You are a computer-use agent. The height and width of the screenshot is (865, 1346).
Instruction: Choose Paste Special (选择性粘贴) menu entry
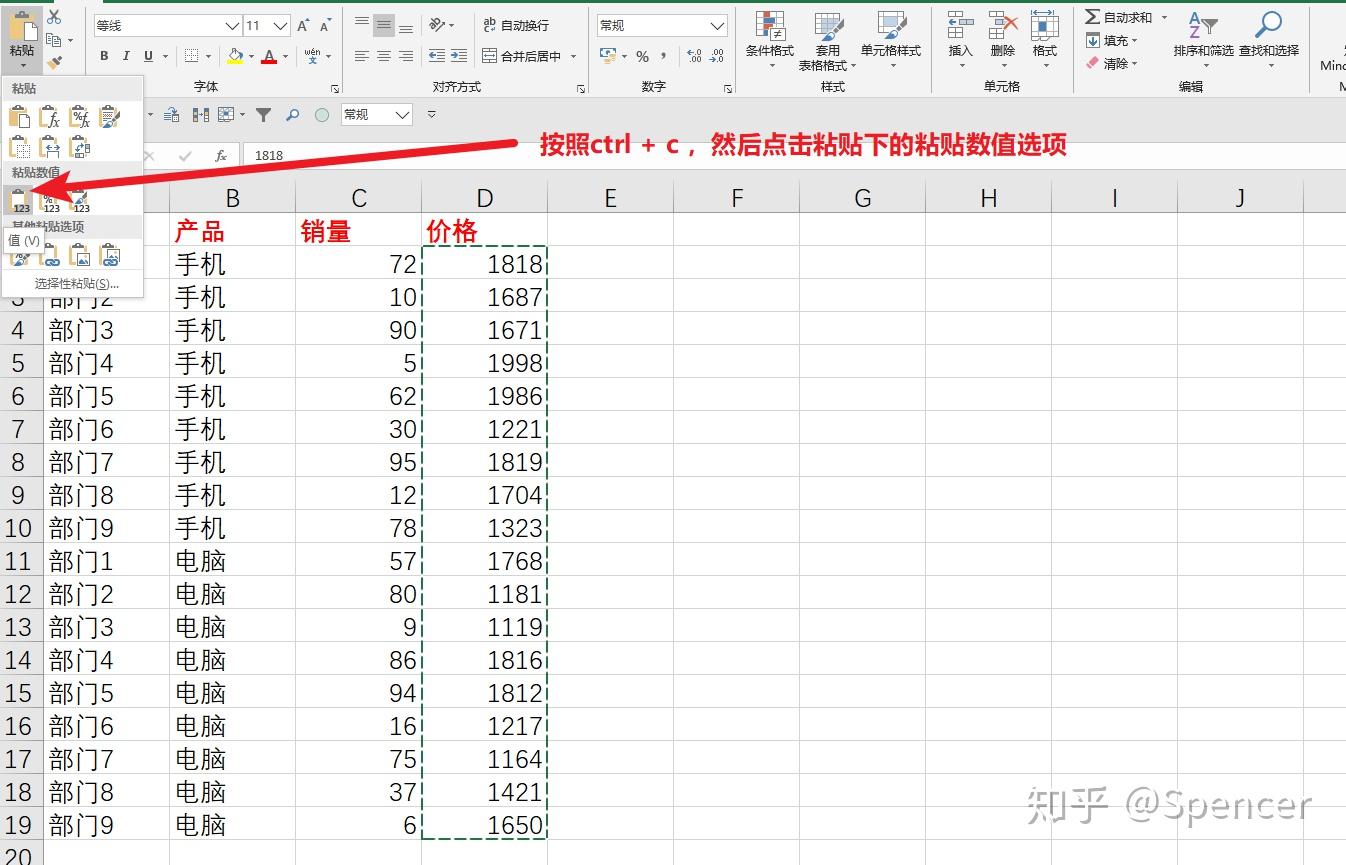coord(76,283)
